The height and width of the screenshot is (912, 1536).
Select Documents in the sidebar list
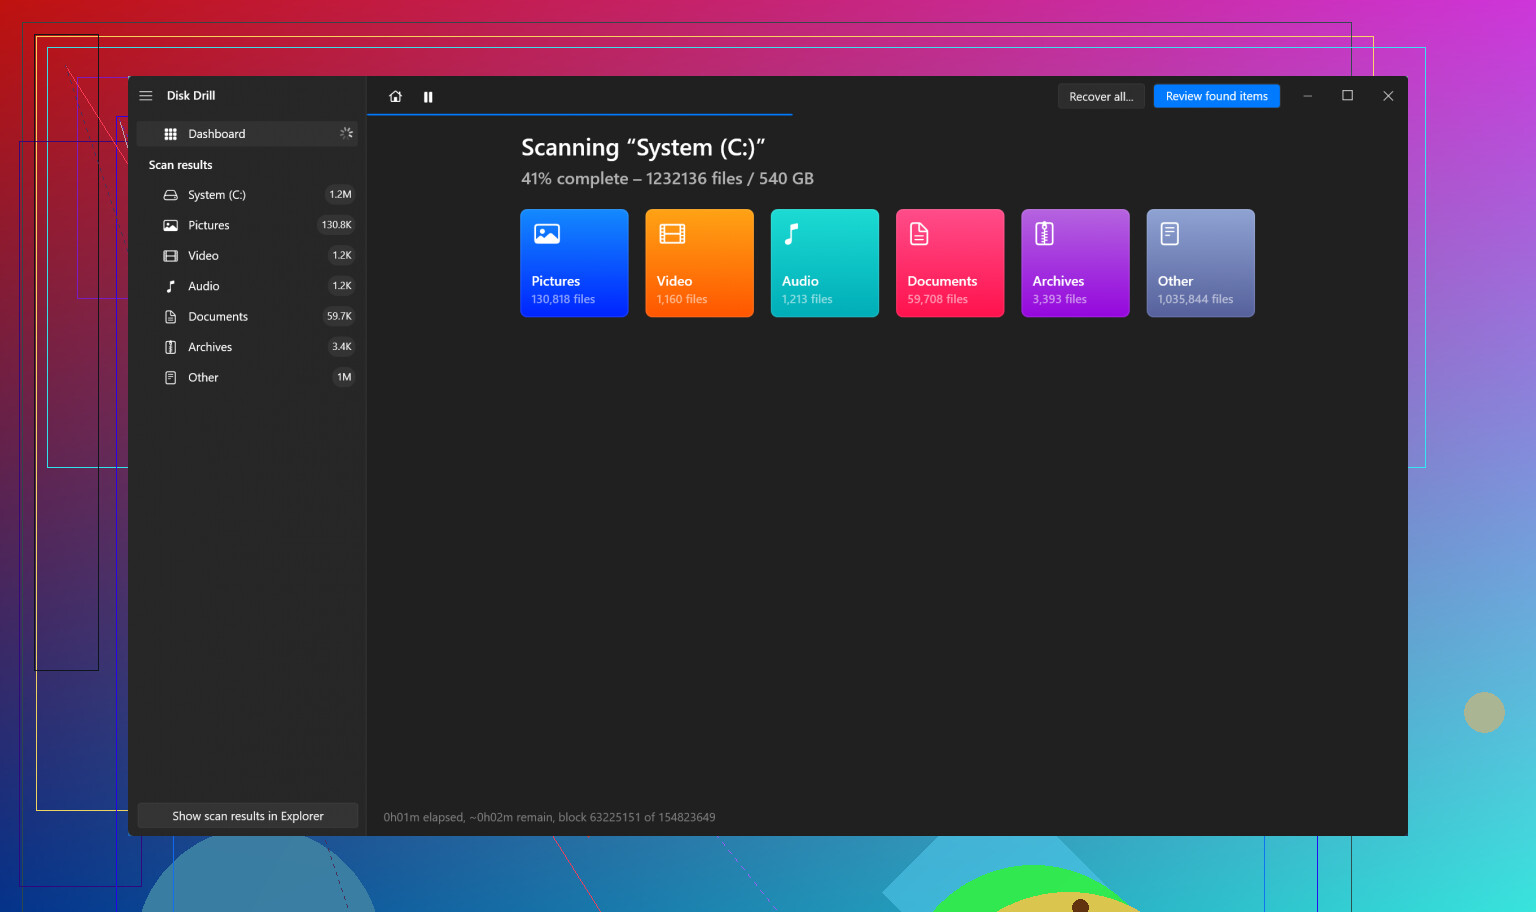pyautogui.click(x=218, y=317)
